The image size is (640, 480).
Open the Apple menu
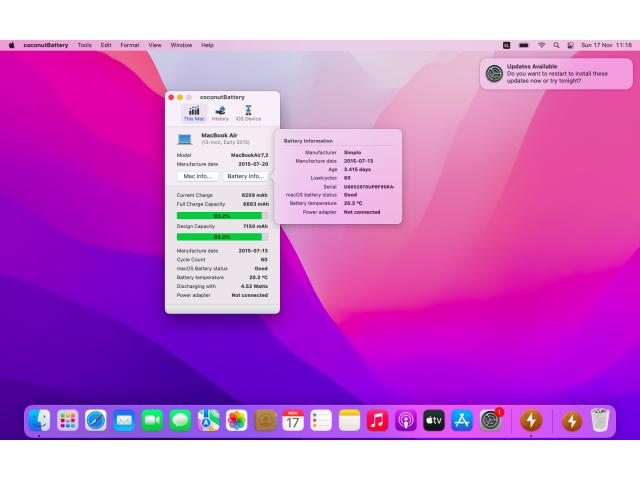click(11, 45)
